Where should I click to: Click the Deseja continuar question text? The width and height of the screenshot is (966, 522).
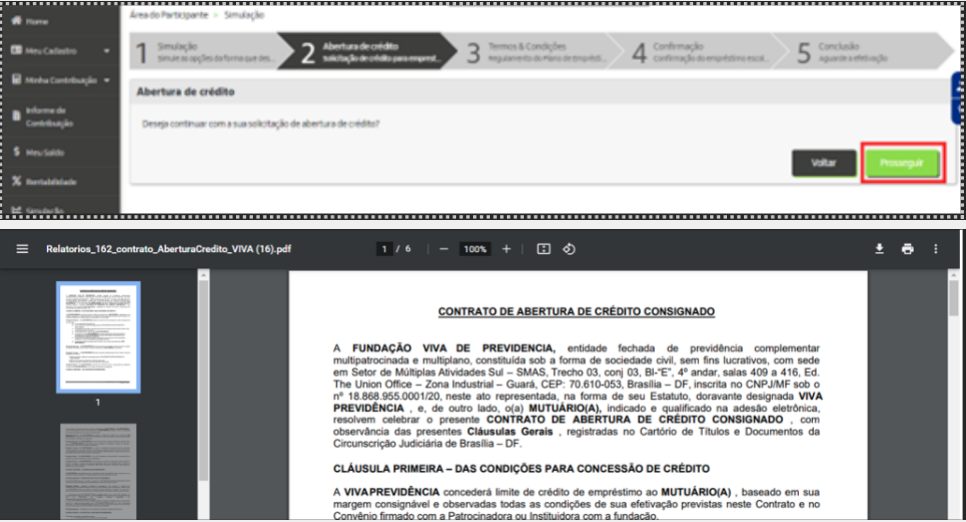[261, 124]
